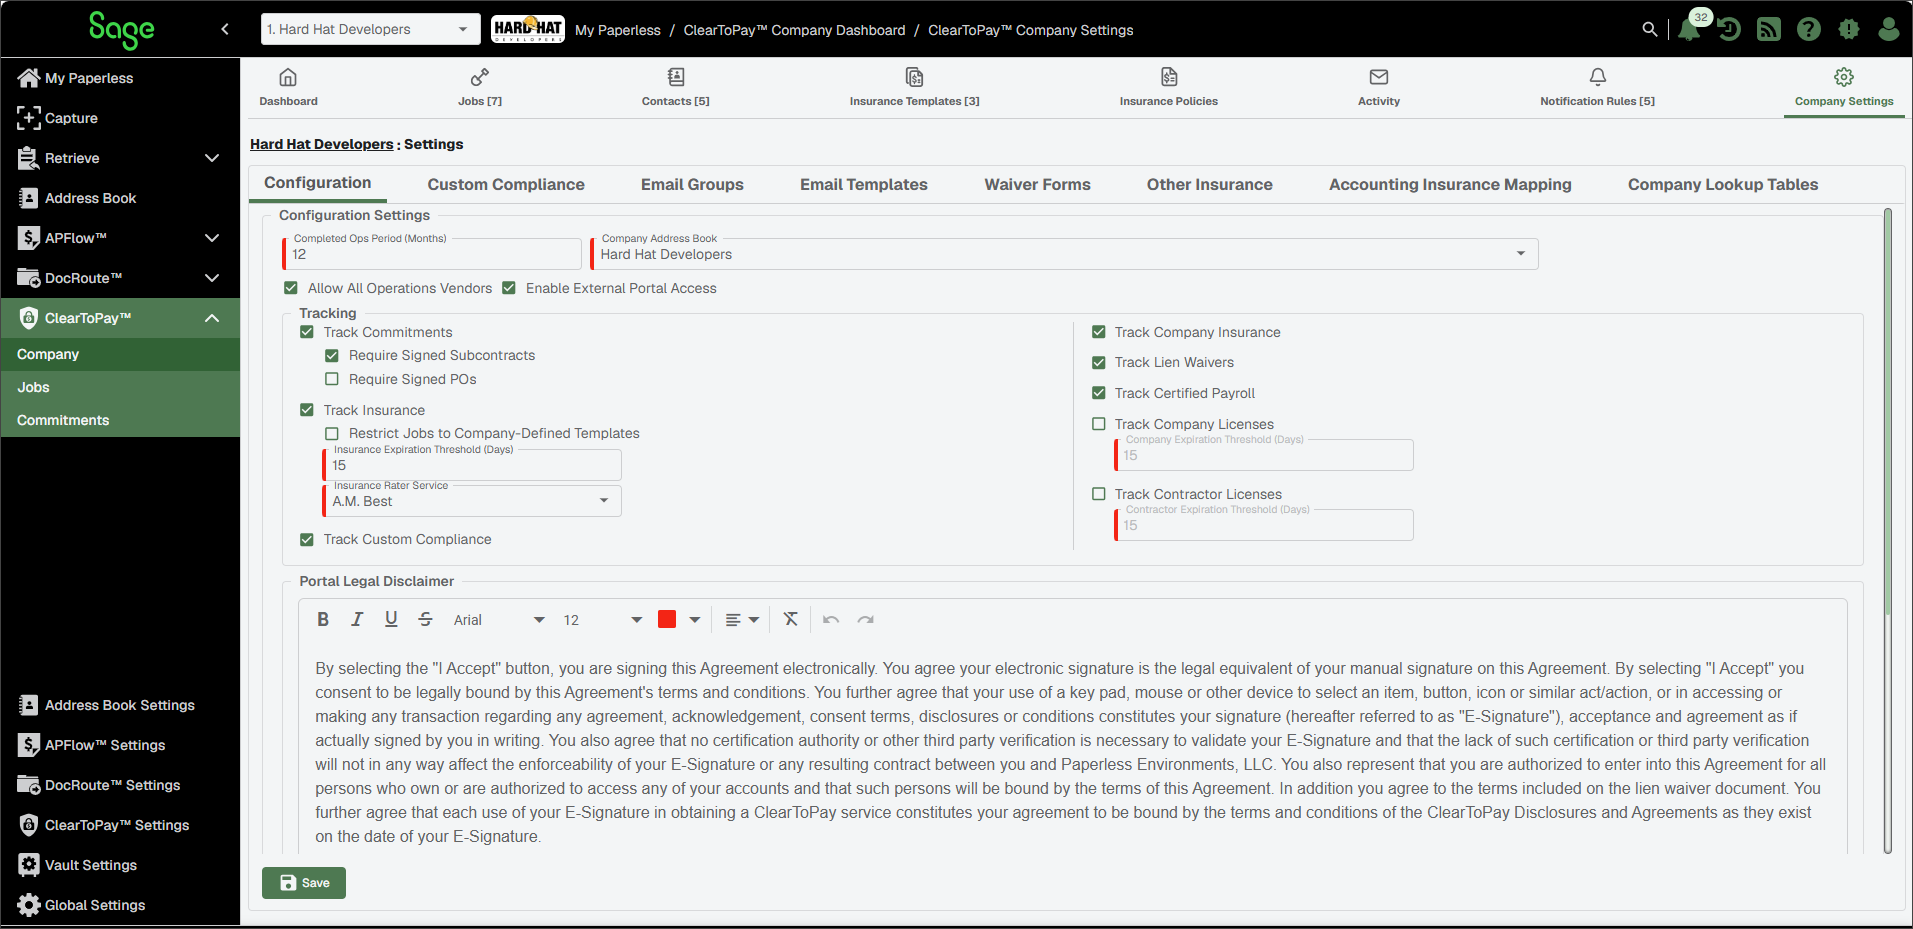Open Address Book Settings in the sidebar
The height and width of the screenshot is (929, 1913).
click(120, 705)
